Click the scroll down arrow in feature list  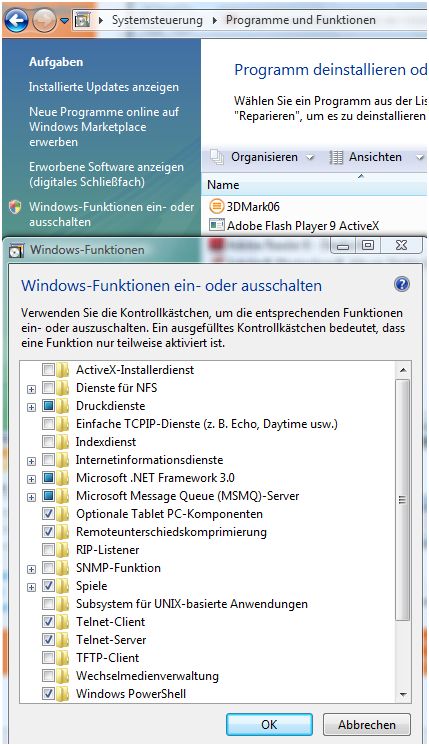(x=403, y=695)
